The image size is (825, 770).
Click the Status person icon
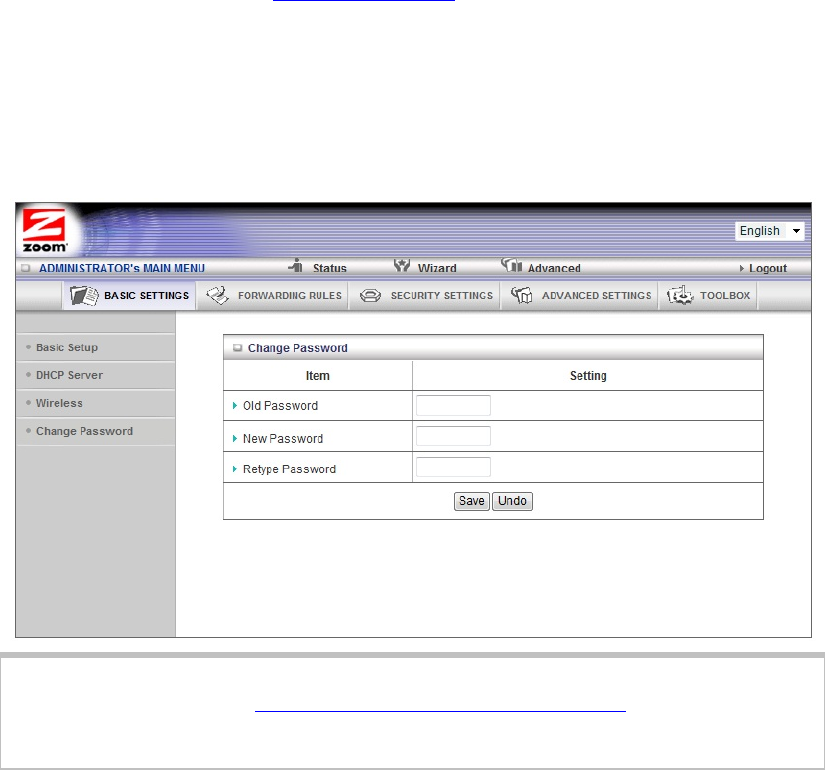coord(296,265)
